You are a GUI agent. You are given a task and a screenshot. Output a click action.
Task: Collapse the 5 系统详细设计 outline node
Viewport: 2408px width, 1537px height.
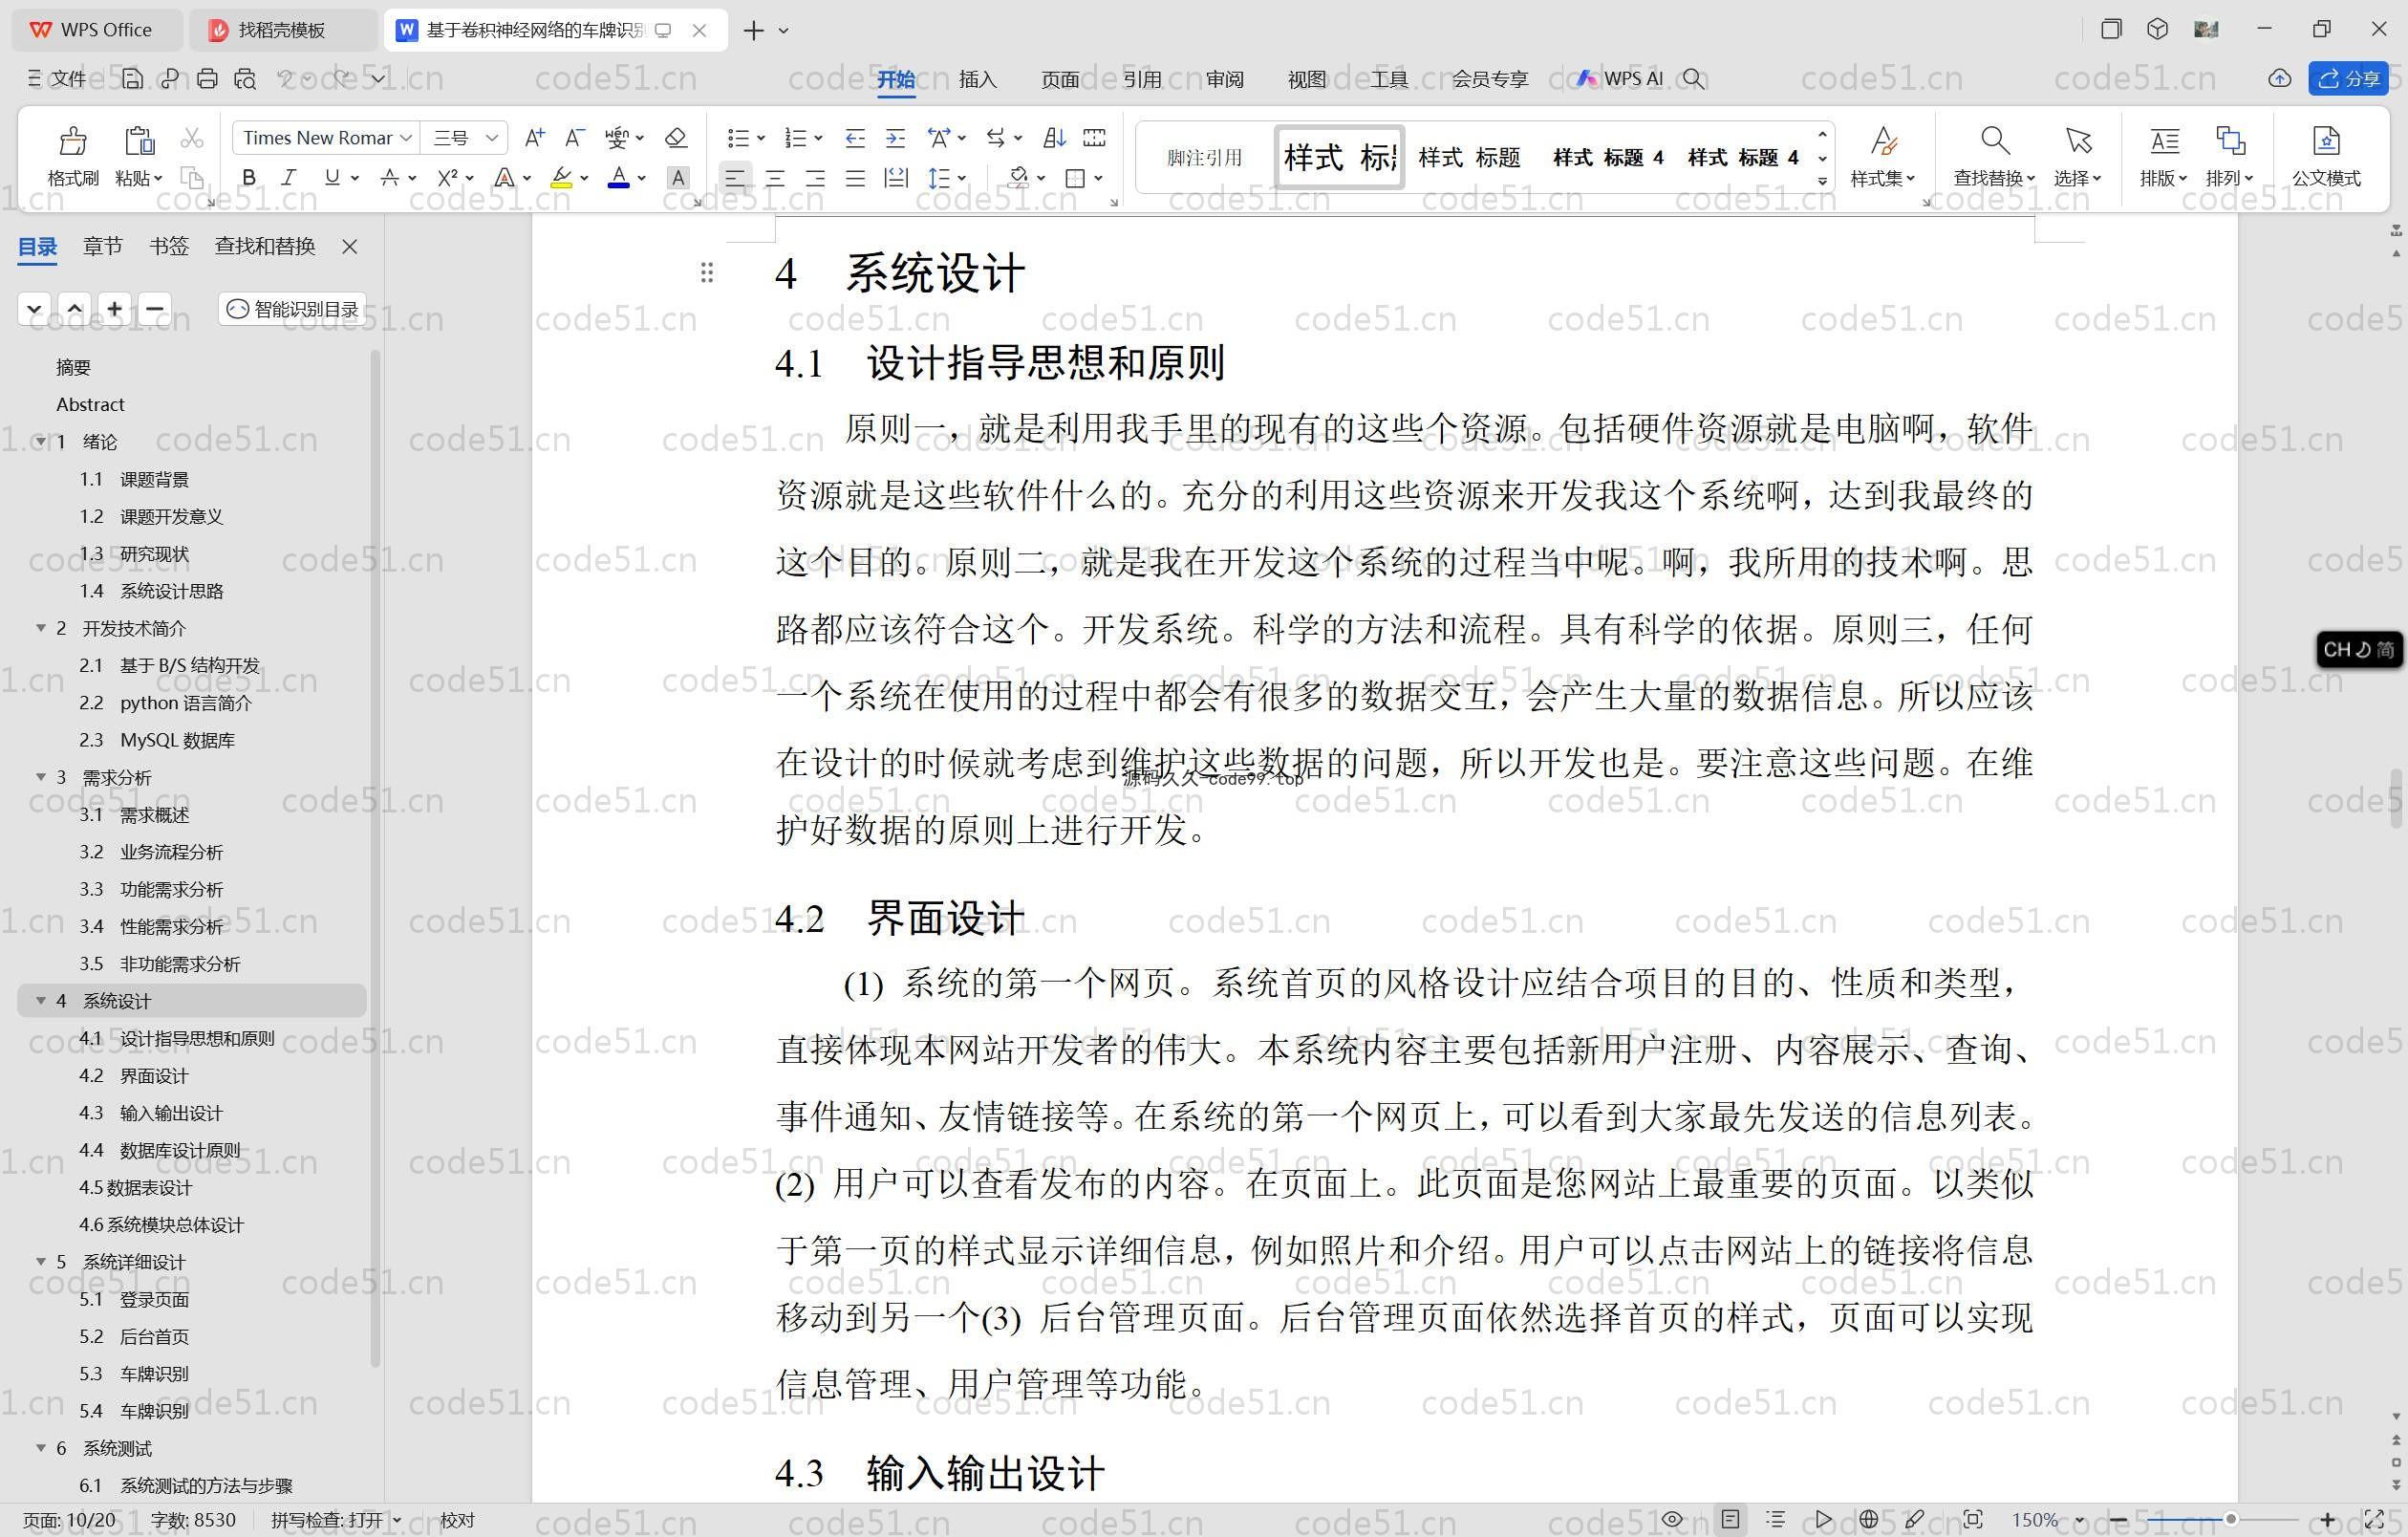(x=41, y=1261)
